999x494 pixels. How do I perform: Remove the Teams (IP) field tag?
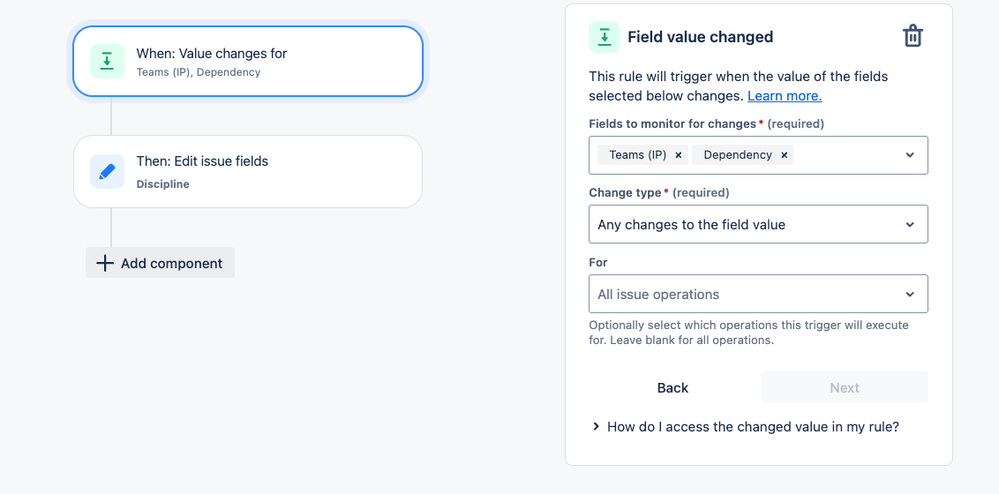click(x=679, y=155)
